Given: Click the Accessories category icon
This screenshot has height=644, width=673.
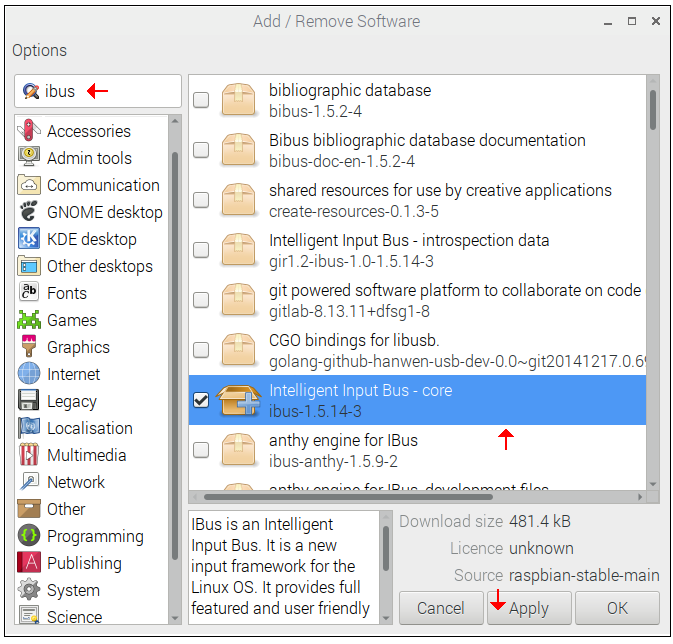Looking at the screenshot, I should point(29,131).
